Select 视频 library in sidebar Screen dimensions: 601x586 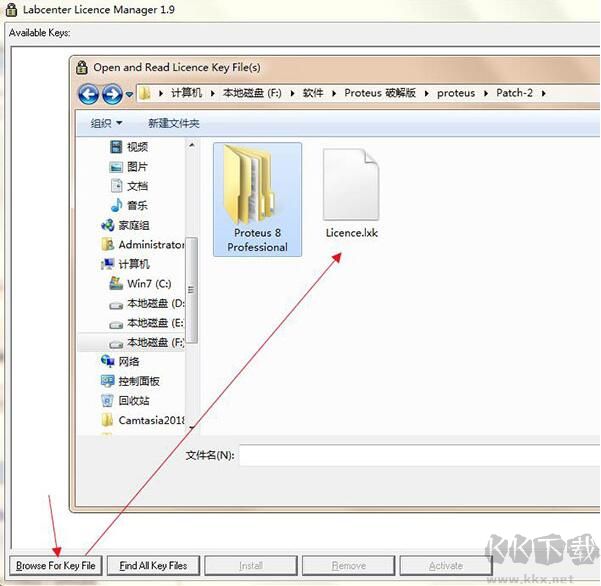tap(138, 147)
